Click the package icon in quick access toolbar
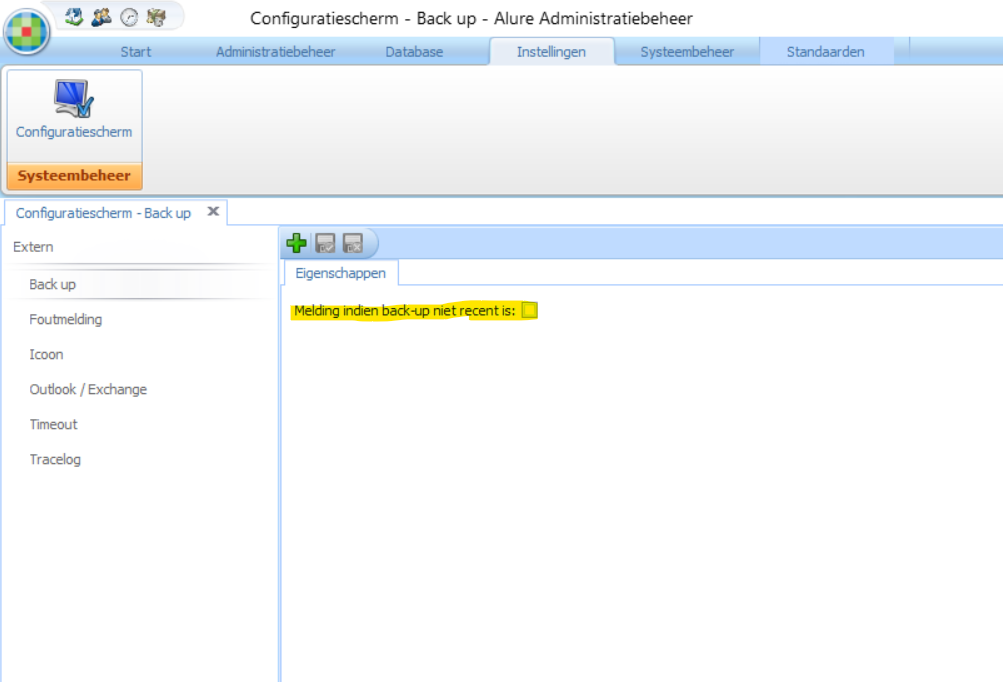Viewport: 1003px width, 682px height. [156, 16]
